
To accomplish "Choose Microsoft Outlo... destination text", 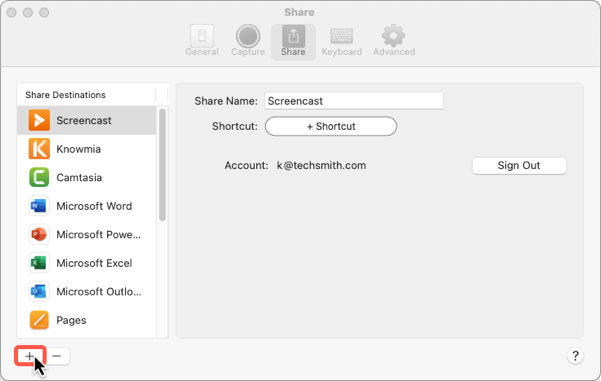I will pos(99,291).
